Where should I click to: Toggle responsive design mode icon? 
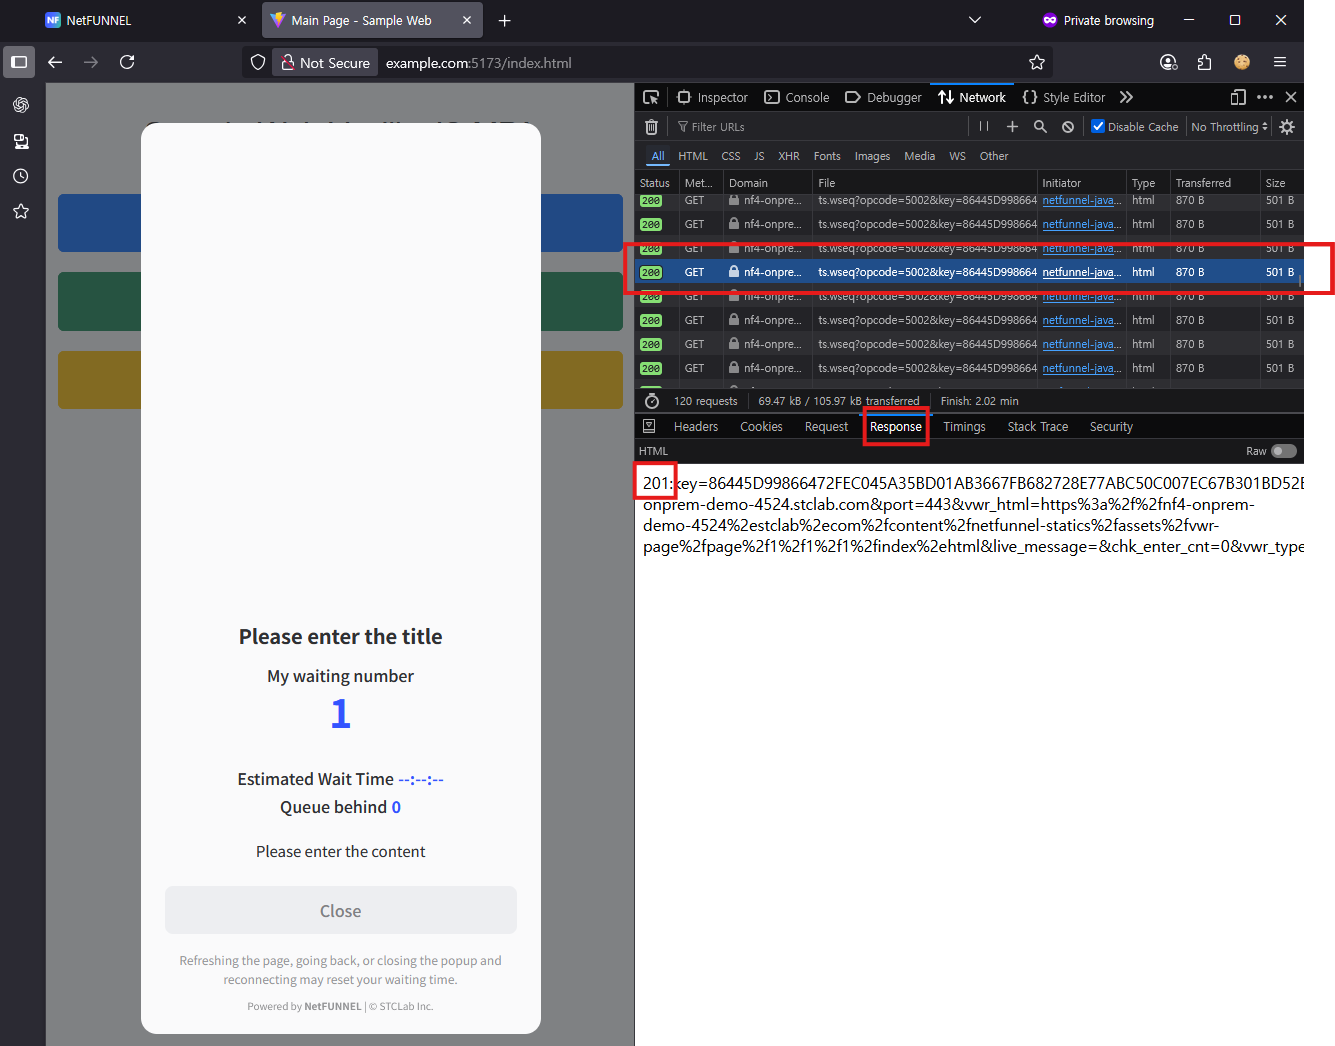tap(1238, 97)
